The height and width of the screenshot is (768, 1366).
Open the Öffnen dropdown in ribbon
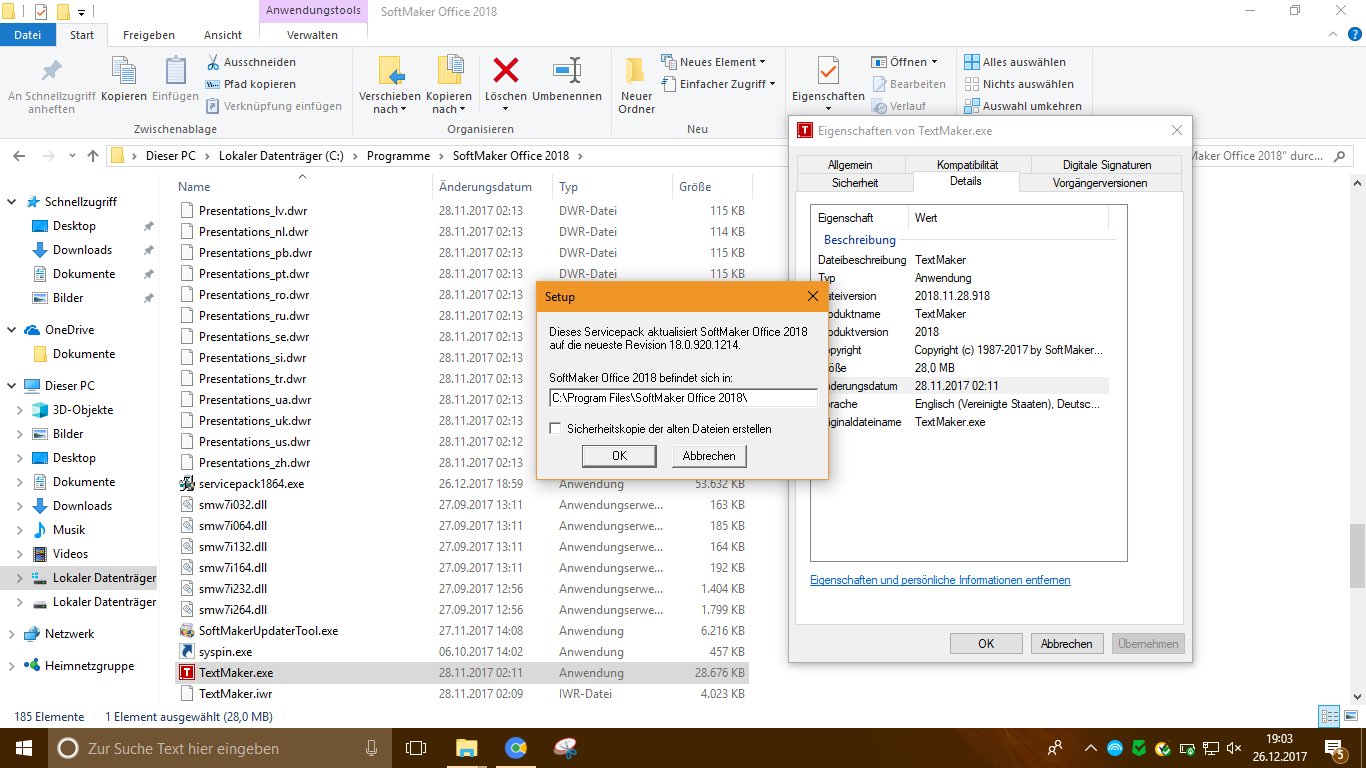[905, 62]
